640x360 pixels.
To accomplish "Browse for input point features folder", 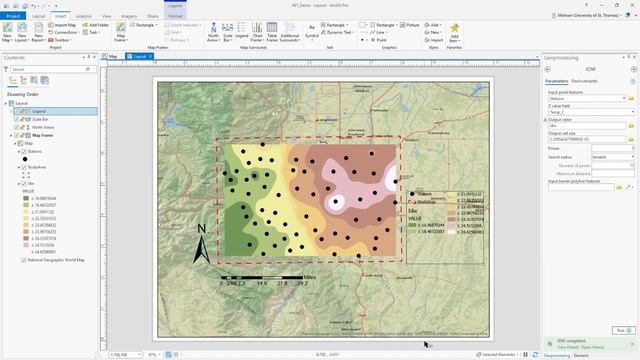I will point(631,98).
